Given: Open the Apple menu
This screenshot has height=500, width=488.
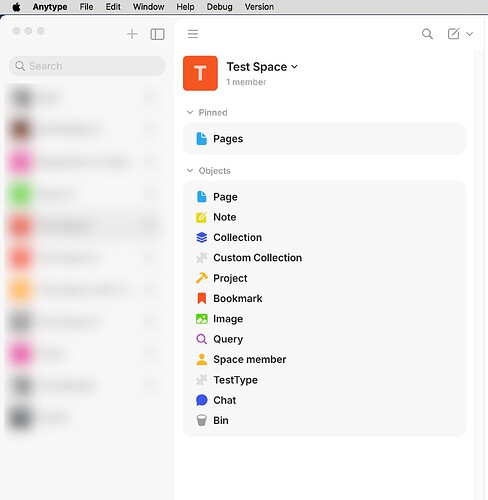Looking at the screenshot, I should 16,7.
